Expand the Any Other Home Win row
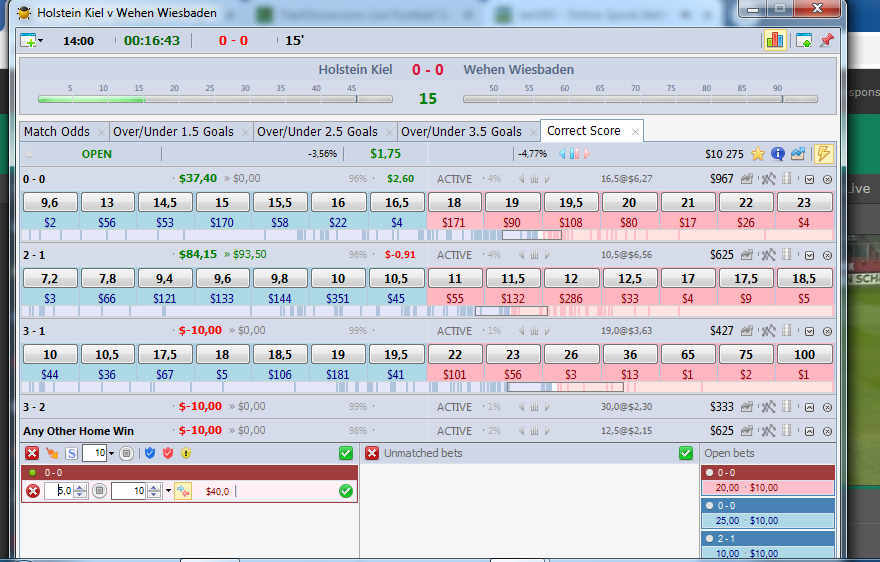 (809, 432)
